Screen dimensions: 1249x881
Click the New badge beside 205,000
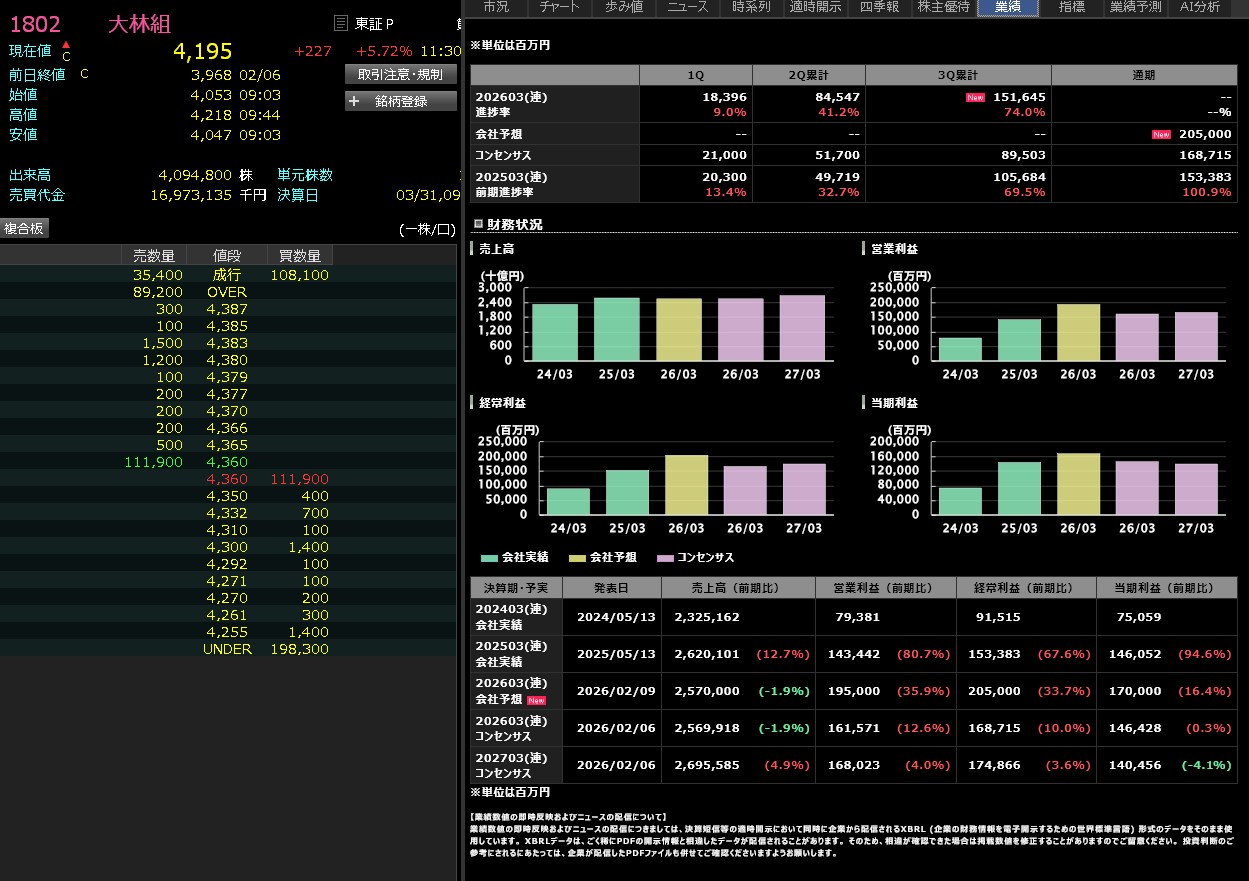click(x=1161, y=134)
